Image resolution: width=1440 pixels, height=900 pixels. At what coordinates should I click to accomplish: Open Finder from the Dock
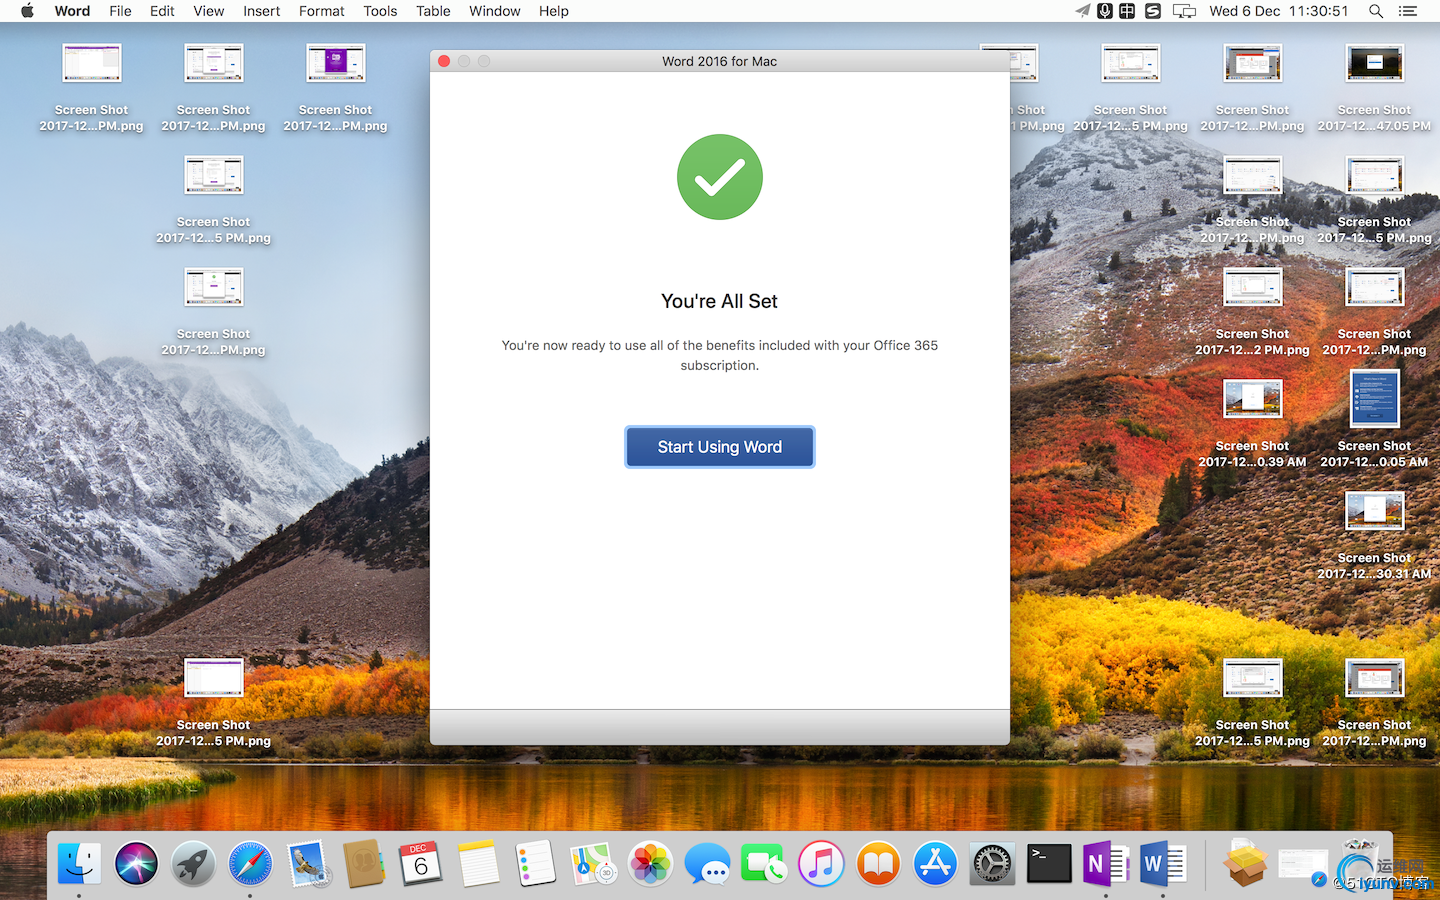coord(79,864)
